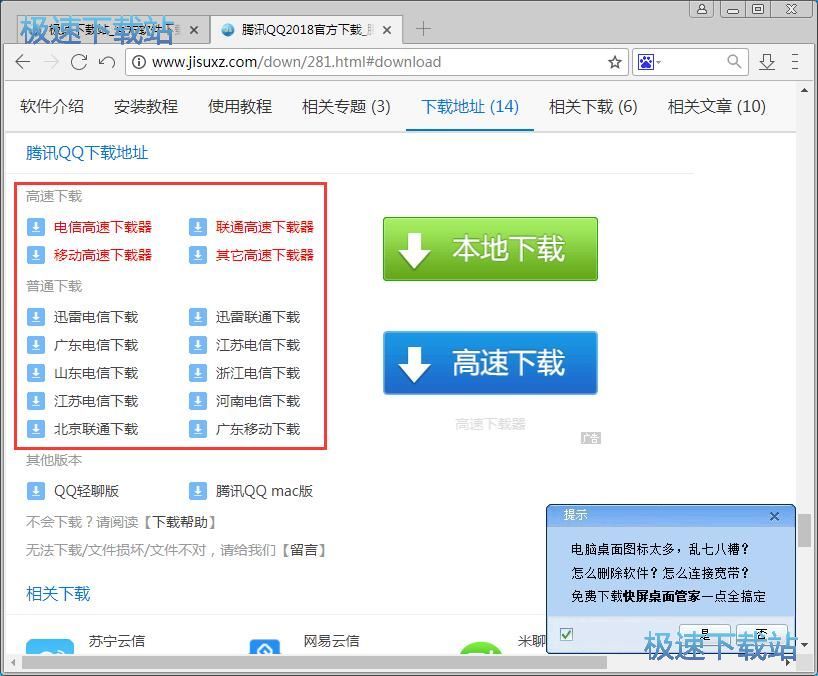
Task: Click download icon beside 迅雷电信下载
Action: point(35,317)
